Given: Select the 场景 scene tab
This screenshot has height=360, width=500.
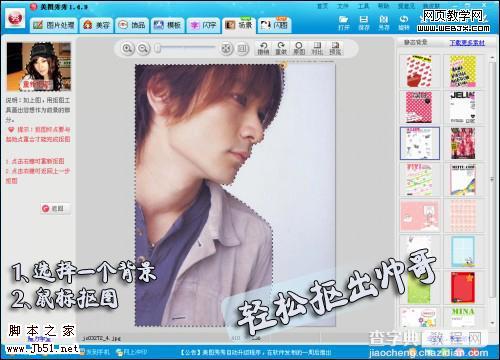Looking at the screenshot, I should pyautogui.click(x=239, y=25).
